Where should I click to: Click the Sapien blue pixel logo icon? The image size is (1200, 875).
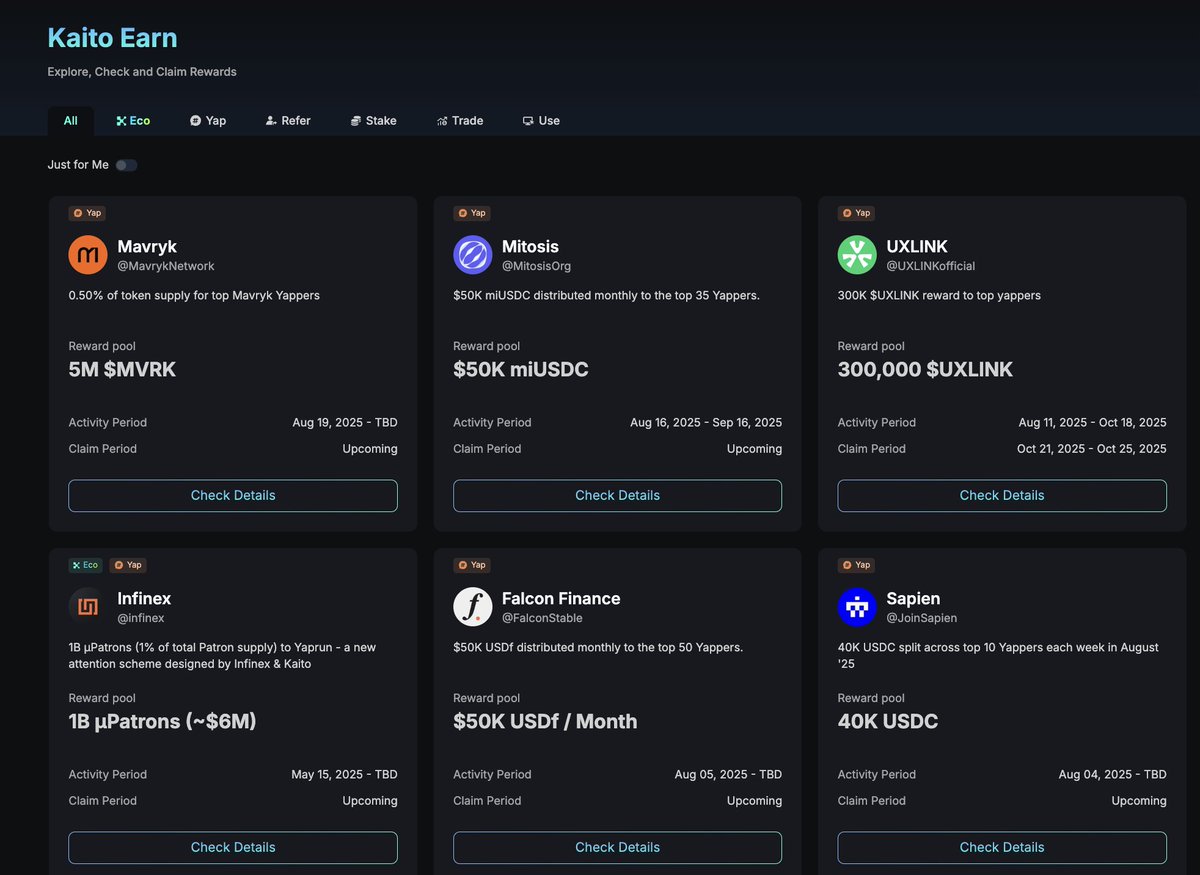[857, 607]
